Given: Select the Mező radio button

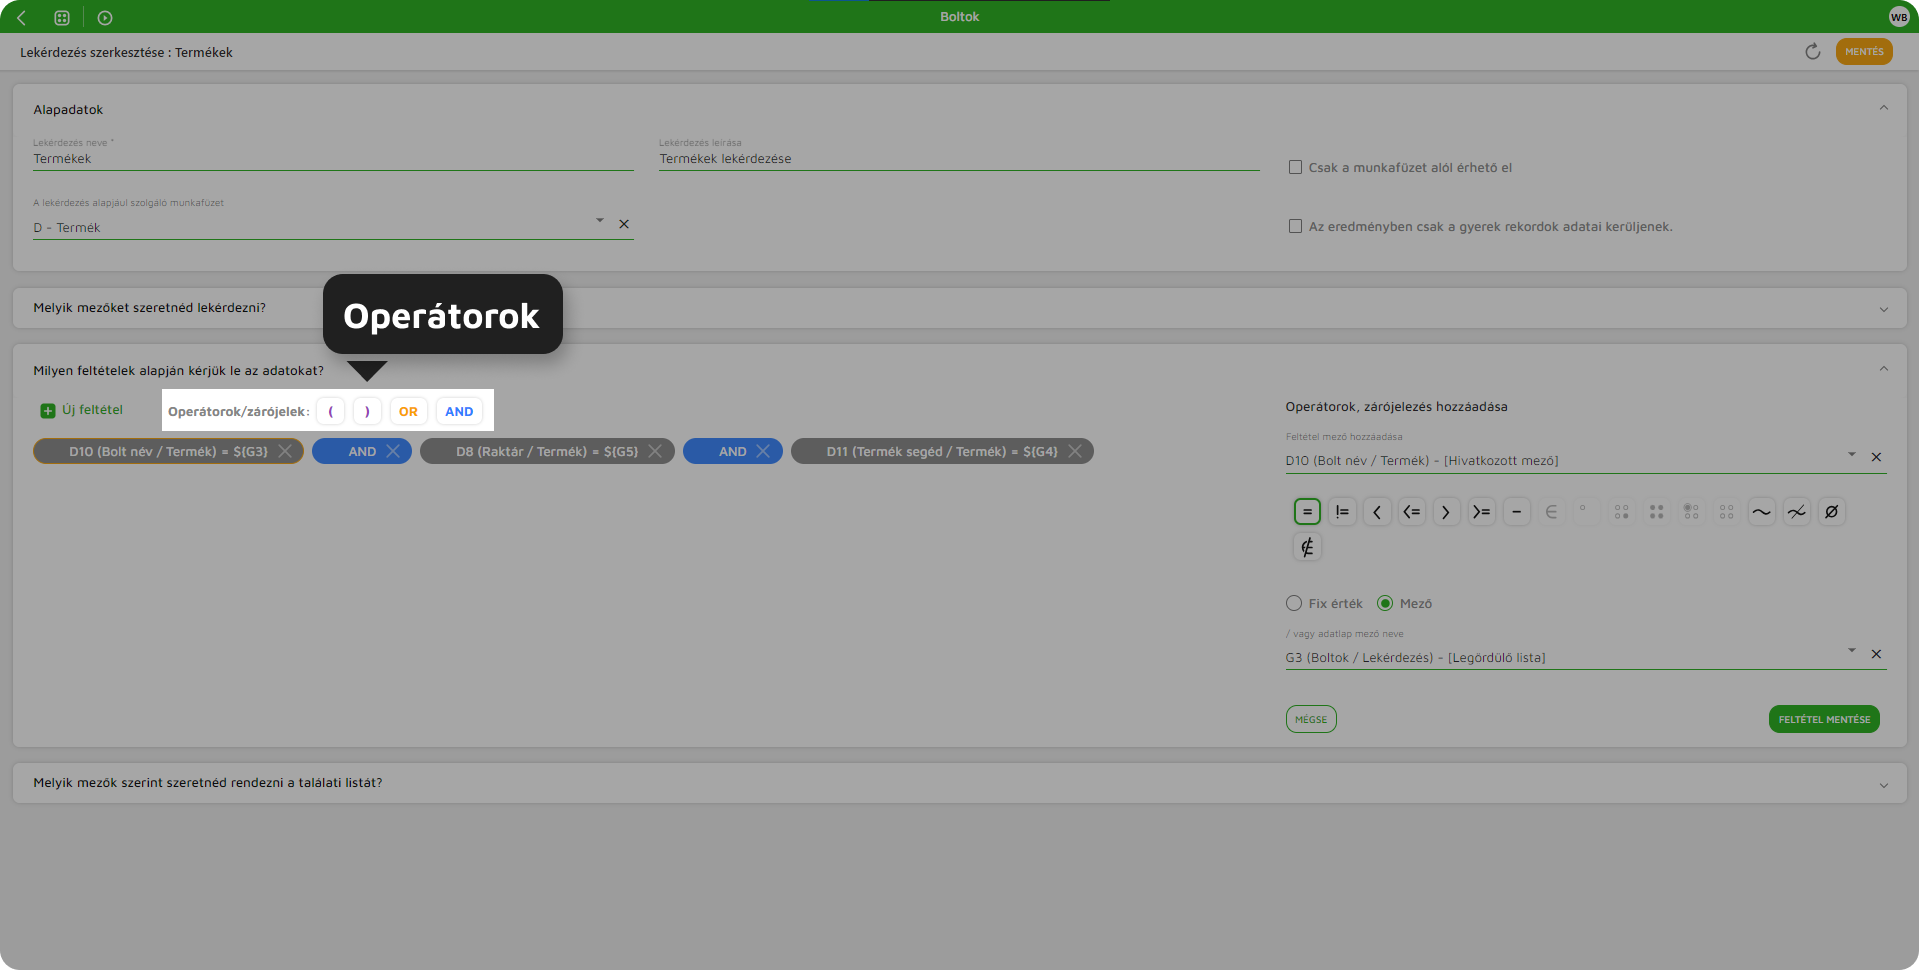Looking at the screenshot, I should pyautogui.click(x=1385, y=603).
